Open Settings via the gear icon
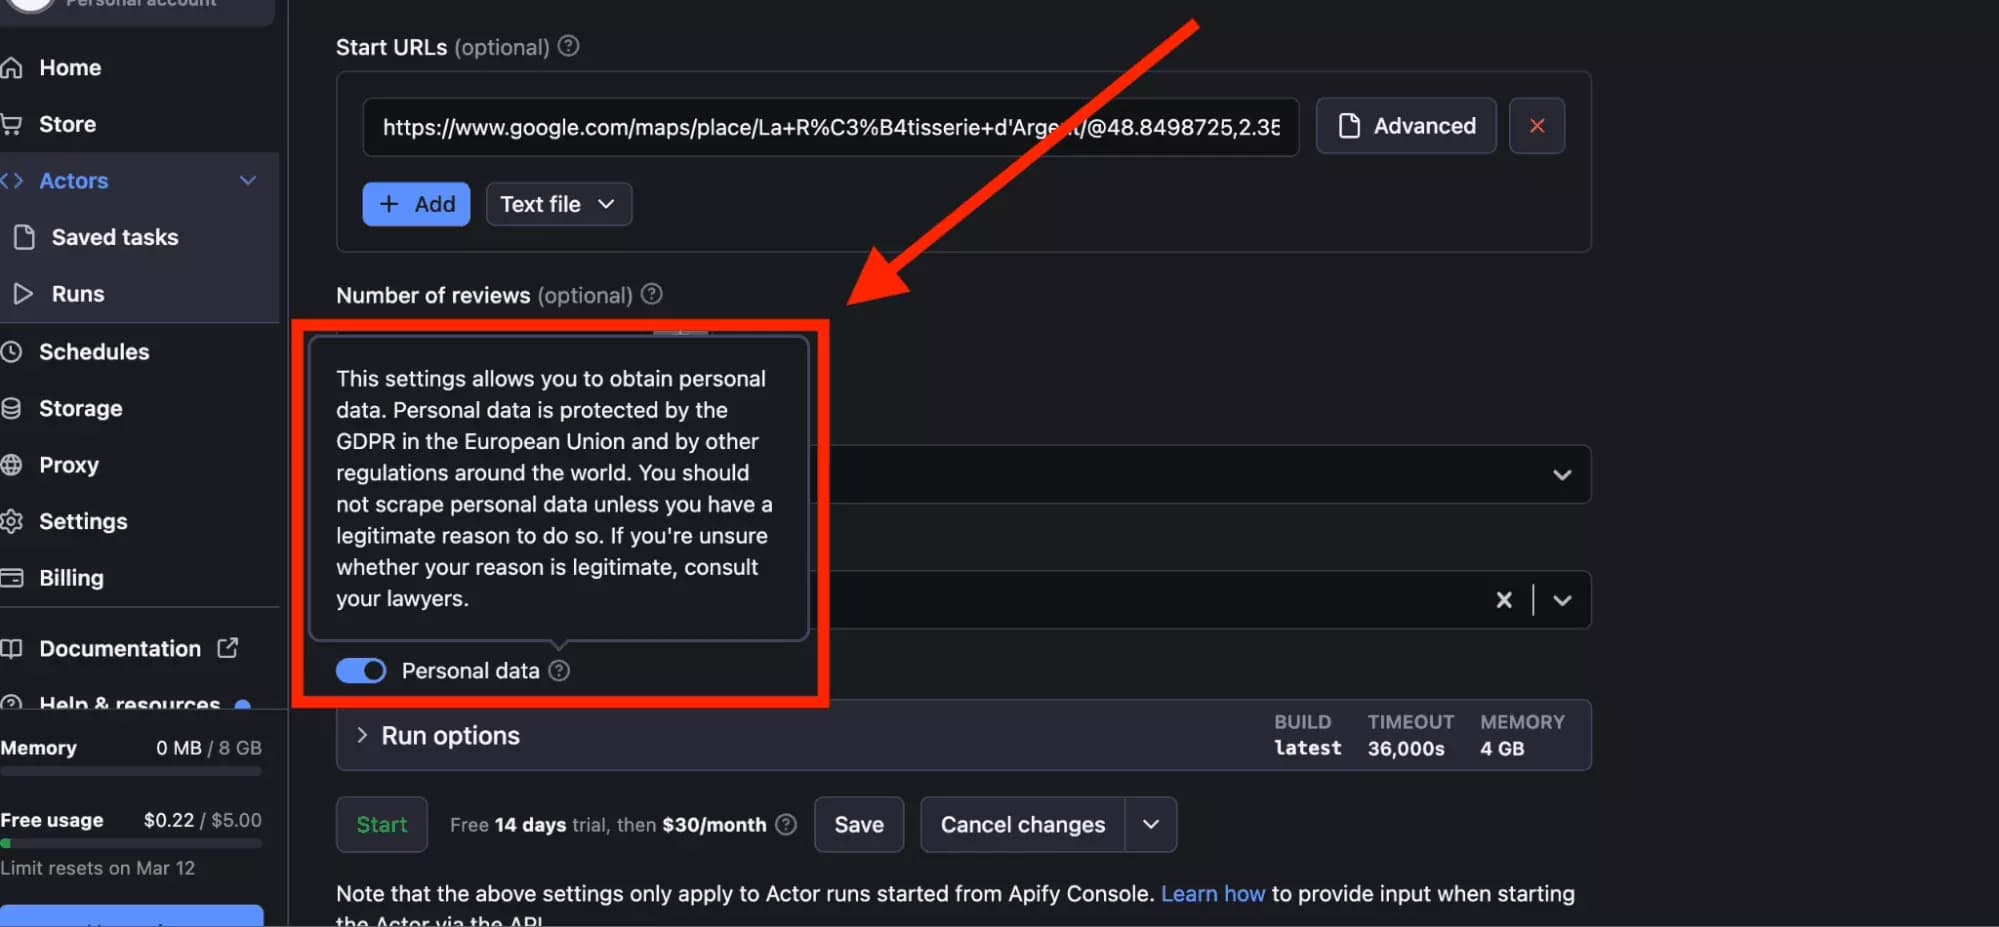This screenshot has width=1999, height=927. pos(13,520)
